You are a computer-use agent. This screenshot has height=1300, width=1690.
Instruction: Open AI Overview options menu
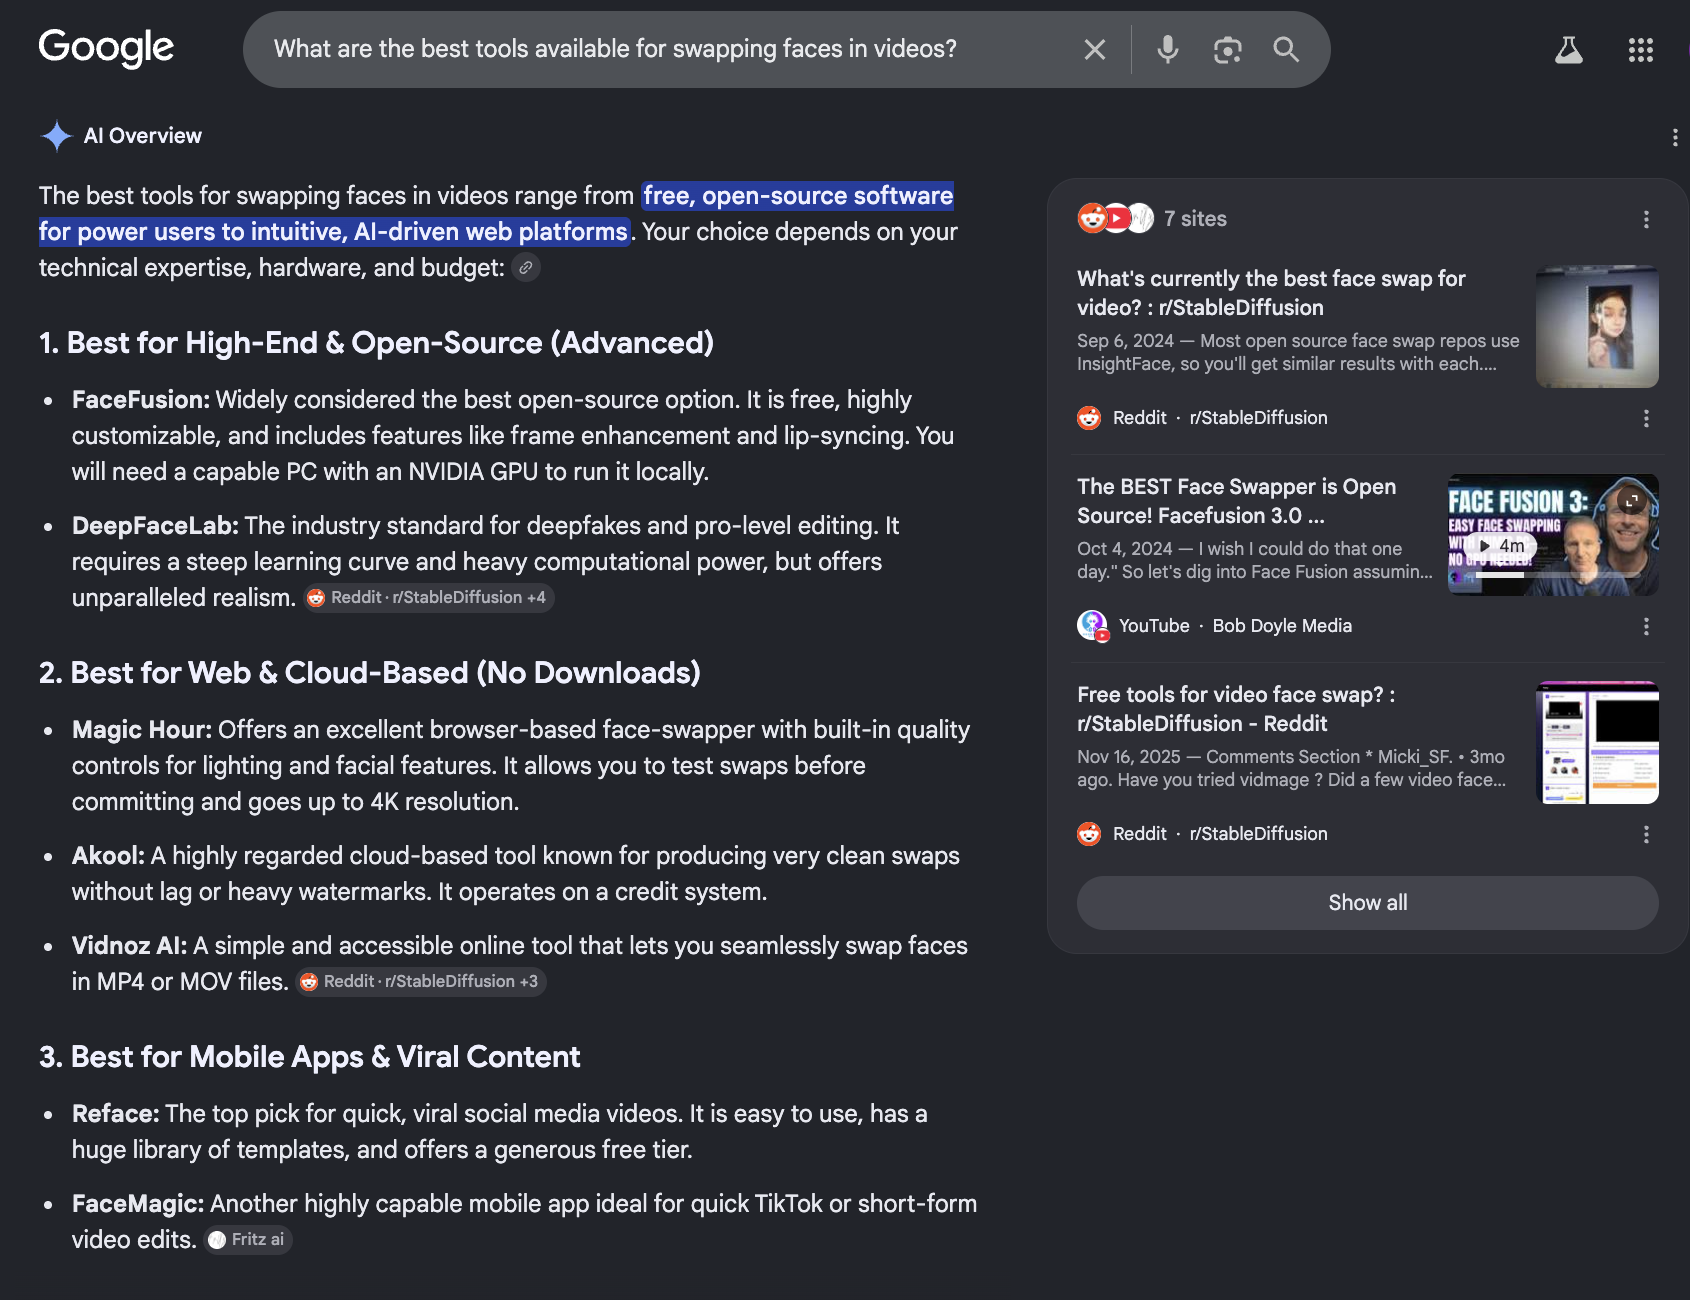tap(1674, 137)
